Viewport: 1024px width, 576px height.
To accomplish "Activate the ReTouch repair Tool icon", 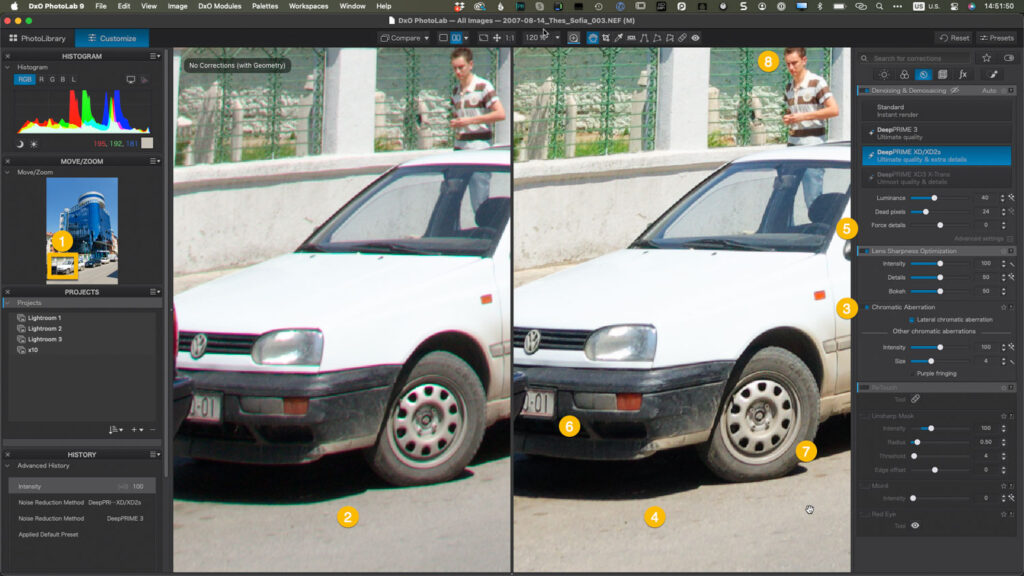I will tap(916, 398).
